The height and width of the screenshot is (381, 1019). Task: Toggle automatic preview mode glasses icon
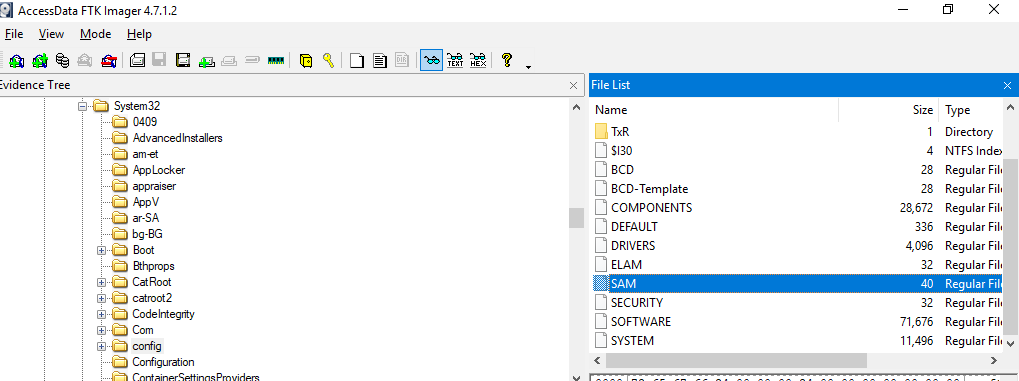click(x=432, y=60)
